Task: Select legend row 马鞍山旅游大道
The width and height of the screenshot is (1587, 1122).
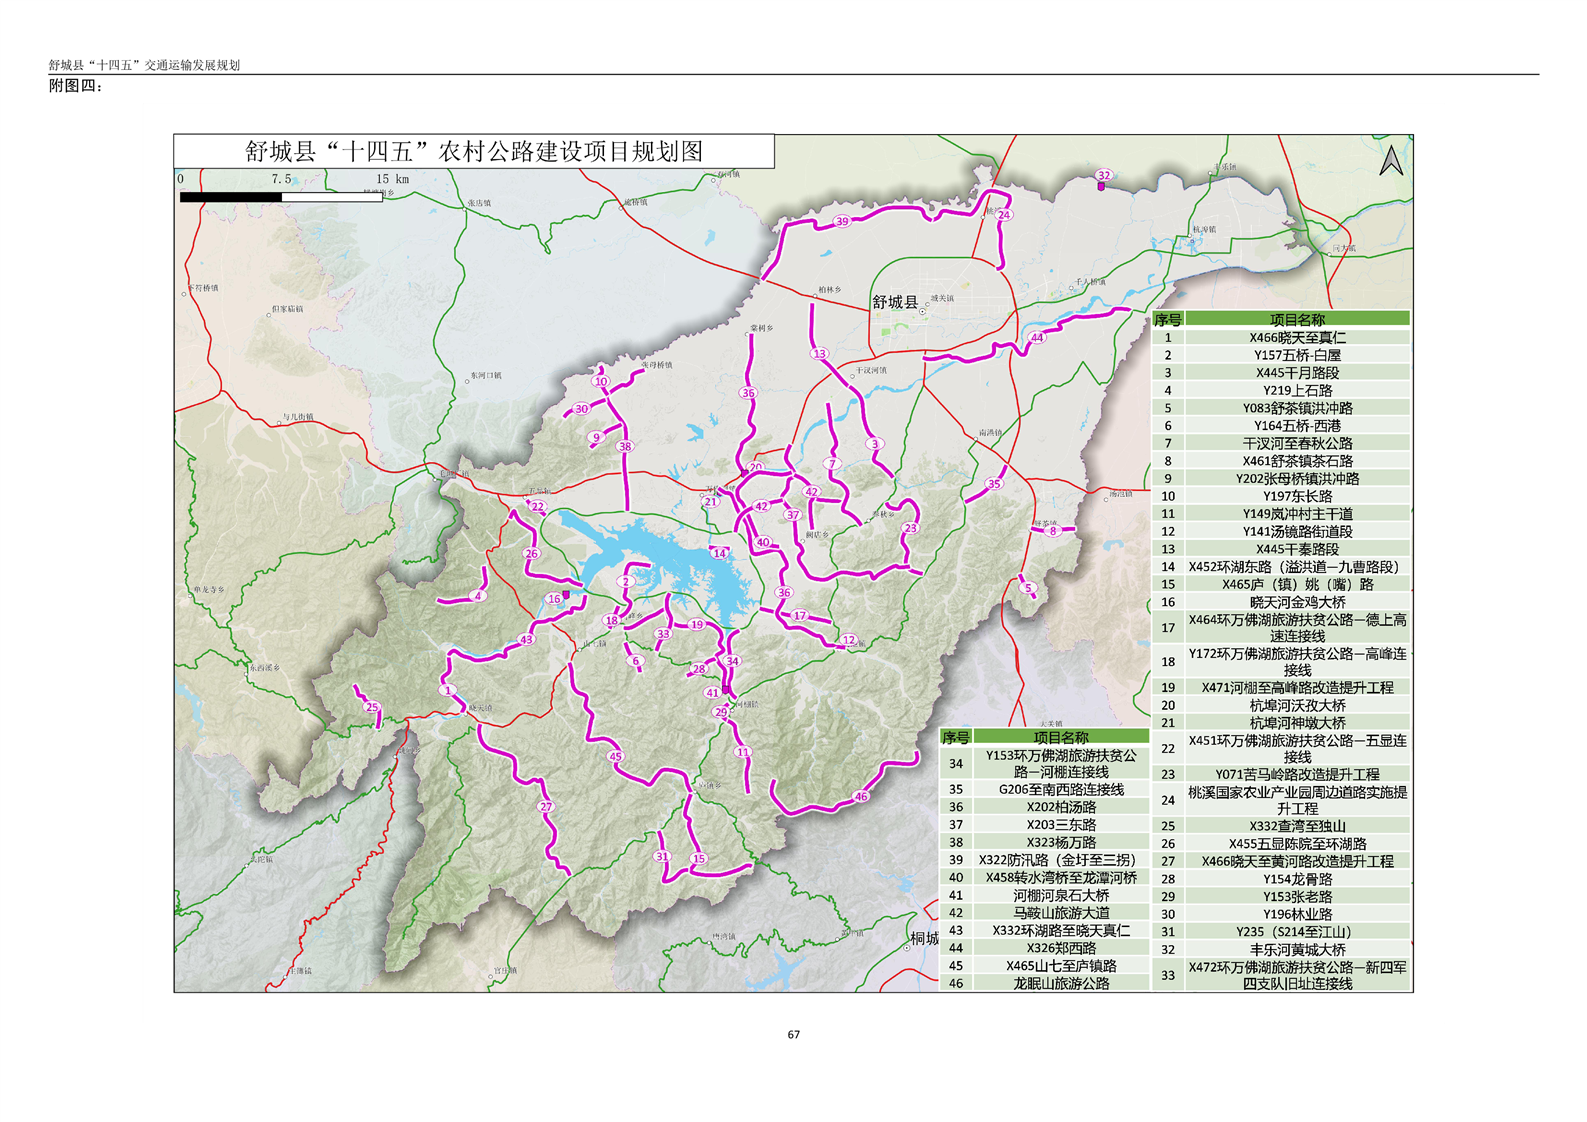Action: coord(1044,913)
